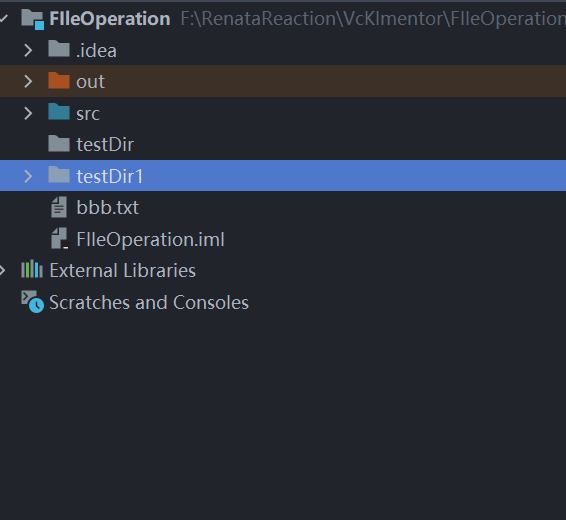The width and height of the screenshot is (566, 520).
Task: Click the gray .idea folder icon
Action: (59, 49)
